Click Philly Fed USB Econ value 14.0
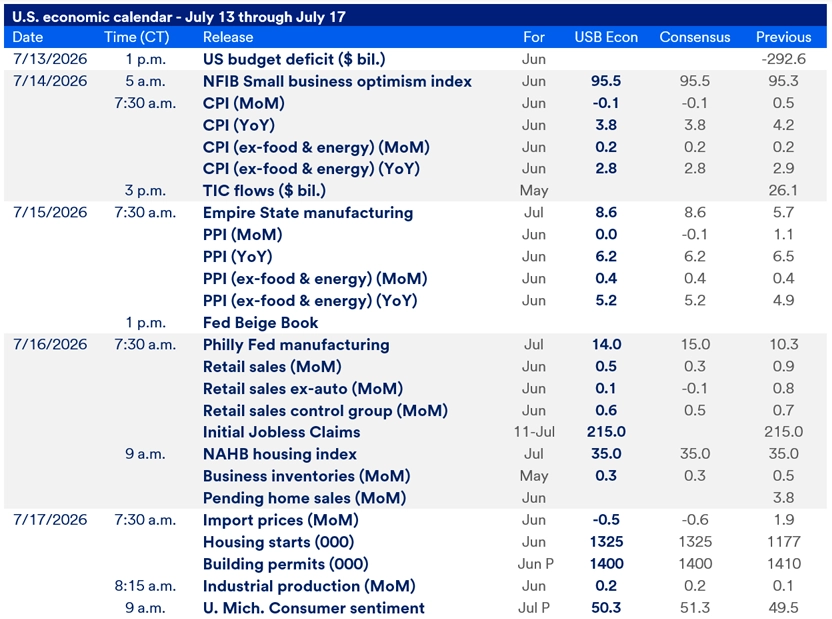 (606, 344)
